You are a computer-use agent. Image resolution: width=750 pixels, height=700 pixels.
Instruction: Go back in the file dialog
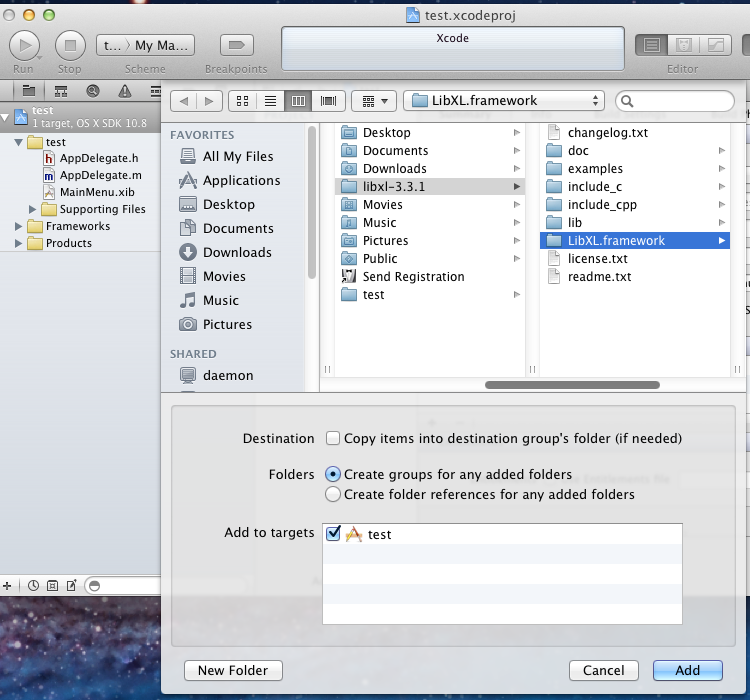(184, 101)
